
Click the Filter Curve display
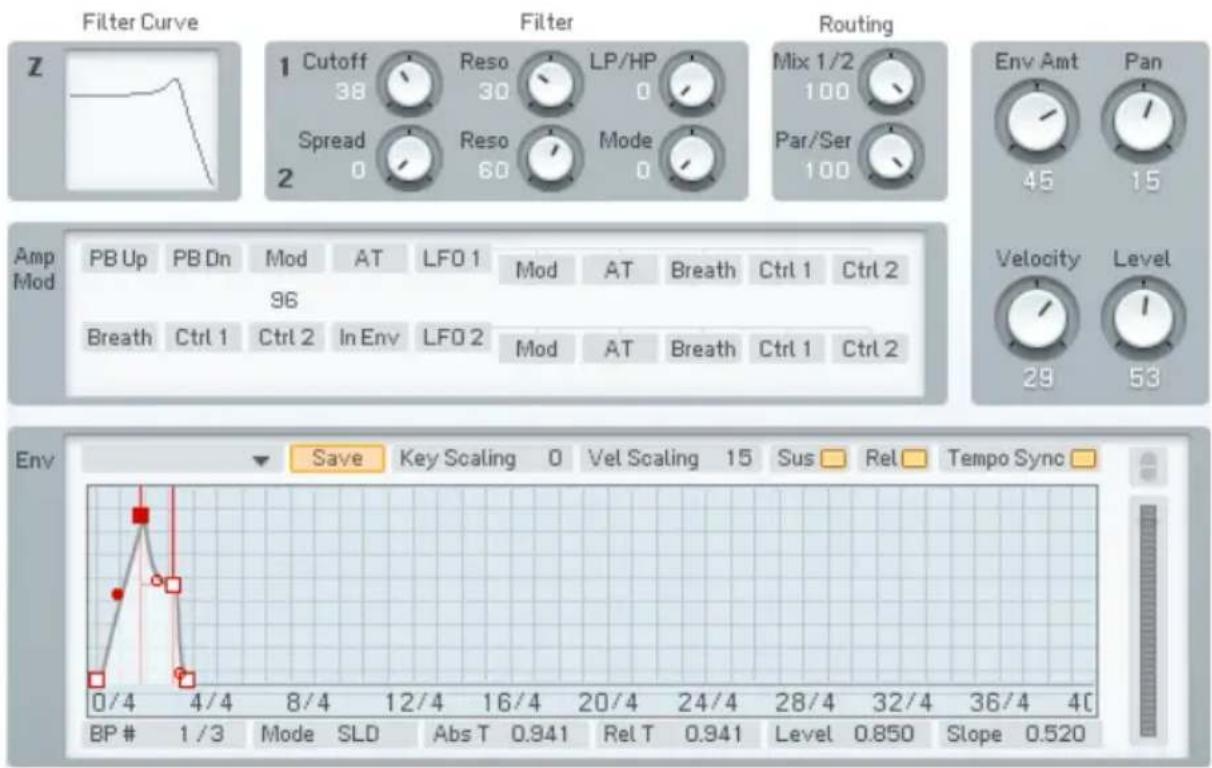pos(140,121)
